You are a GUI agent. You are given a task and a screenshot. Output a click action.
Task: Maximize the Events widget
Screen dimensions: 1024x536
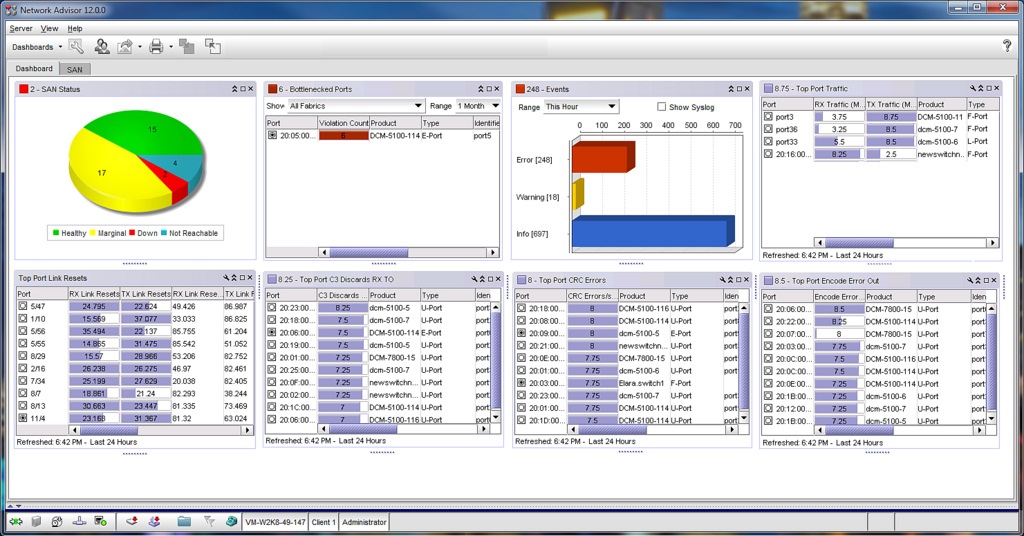[739, 89]
